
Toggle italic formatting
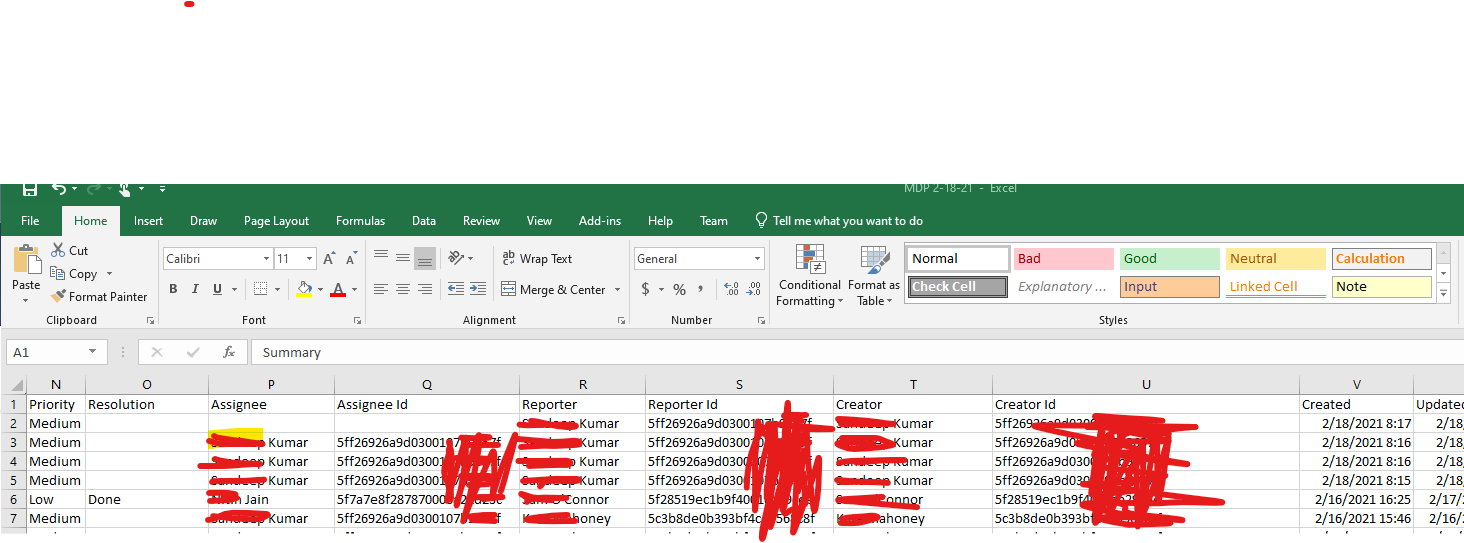tap(195, 289)
